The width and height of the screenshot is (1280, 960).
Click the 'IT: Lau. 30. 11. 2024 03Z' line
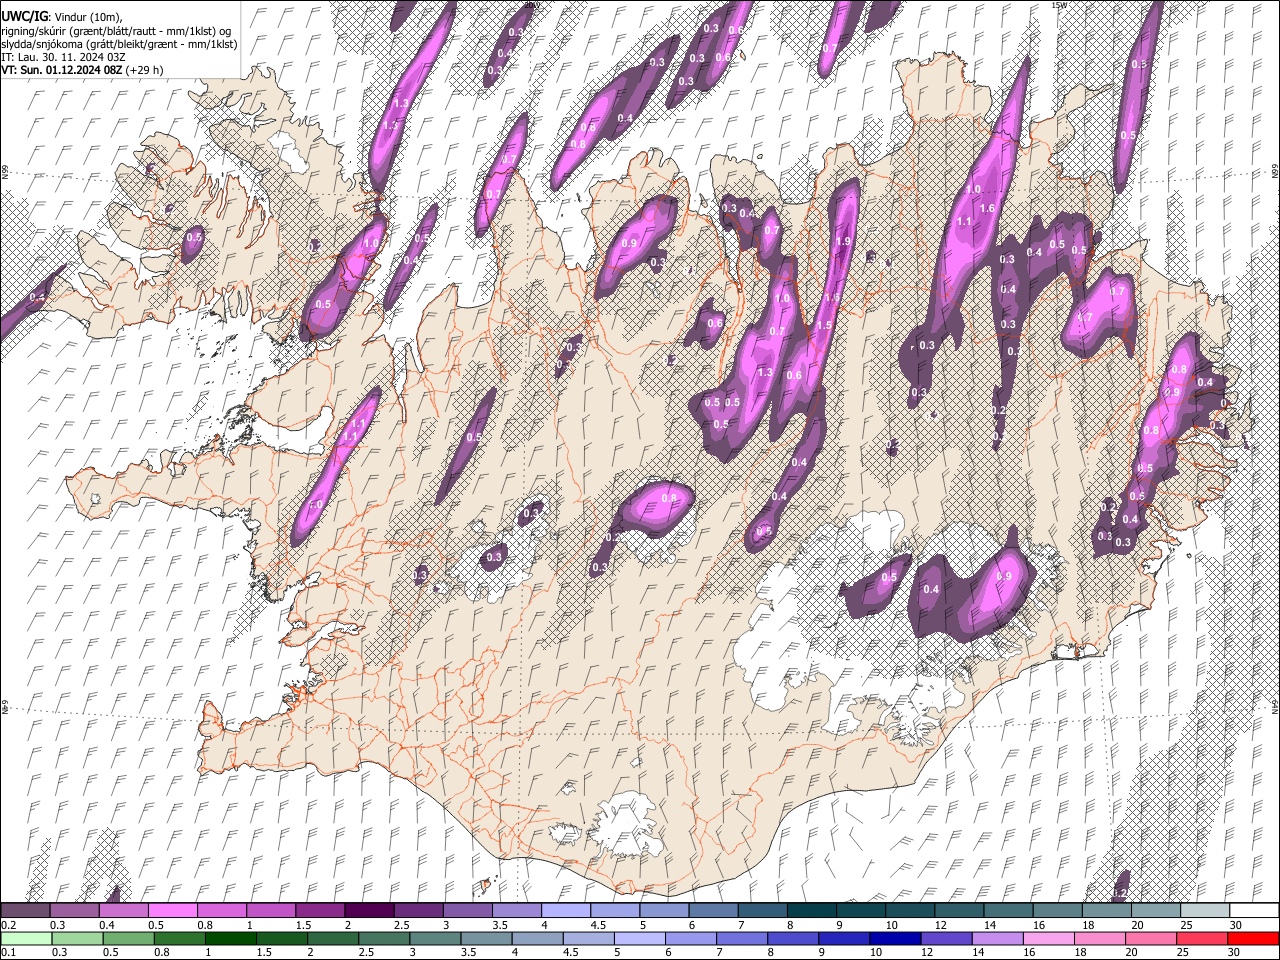coord(63,58)
